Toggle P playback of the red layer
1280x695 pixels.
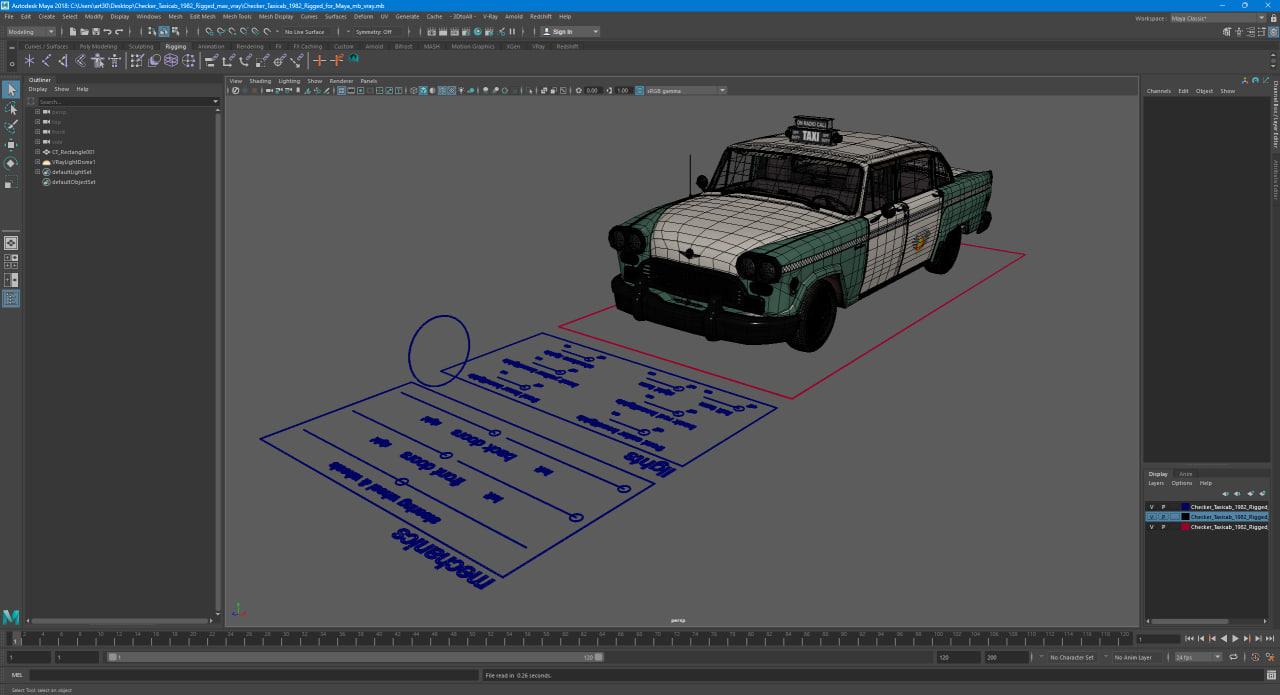point(1163,527)
